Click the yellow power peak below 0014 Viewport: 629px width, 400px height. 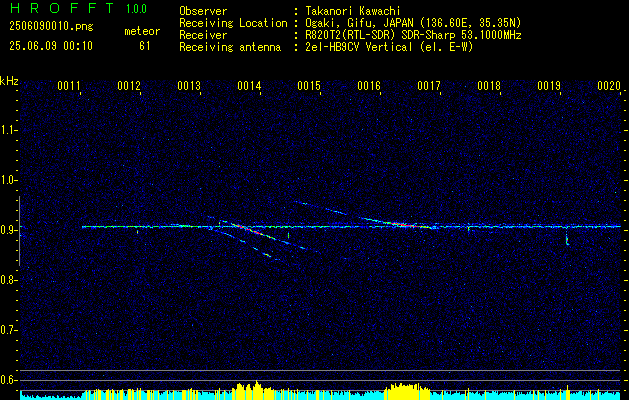(x=256, y=390)
